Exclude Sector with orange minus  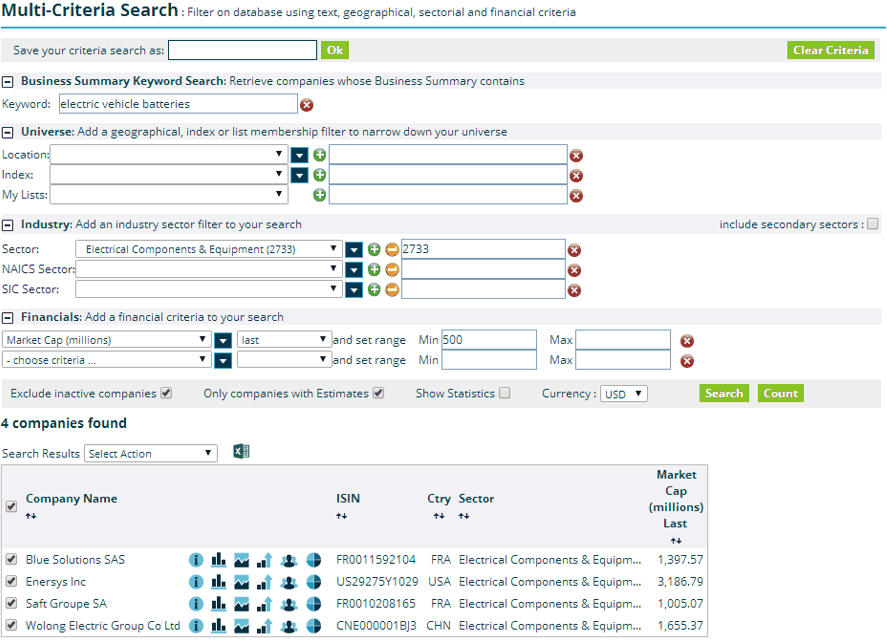[x=392, y=249]
